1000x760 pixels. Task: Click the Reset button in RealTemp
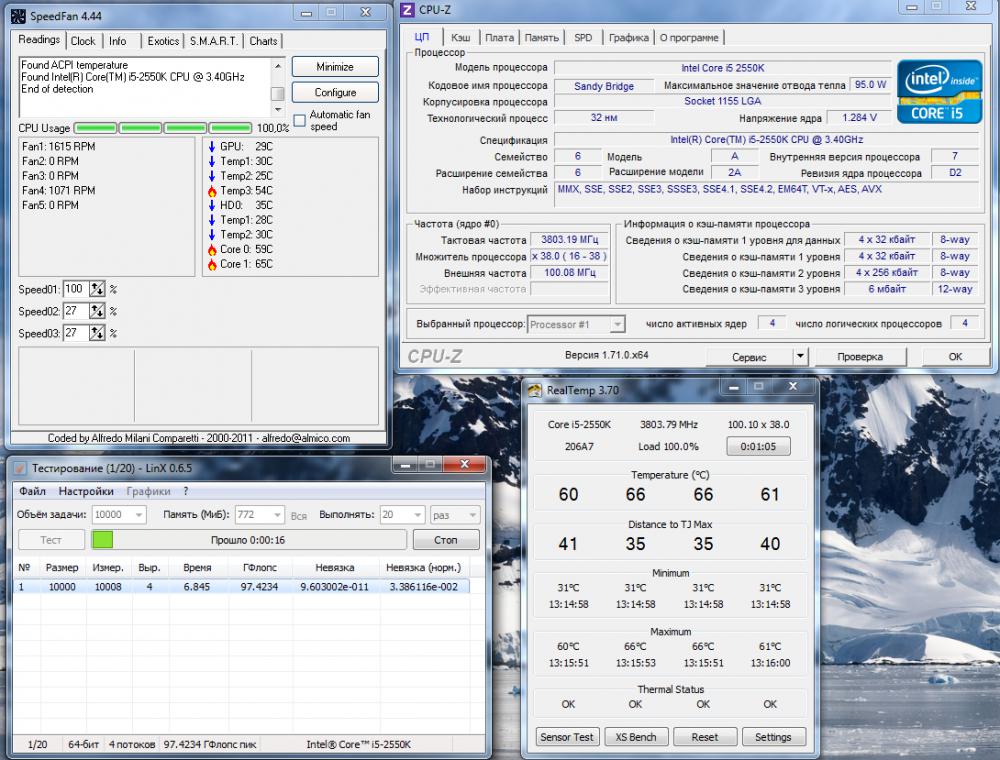(705, 737)
